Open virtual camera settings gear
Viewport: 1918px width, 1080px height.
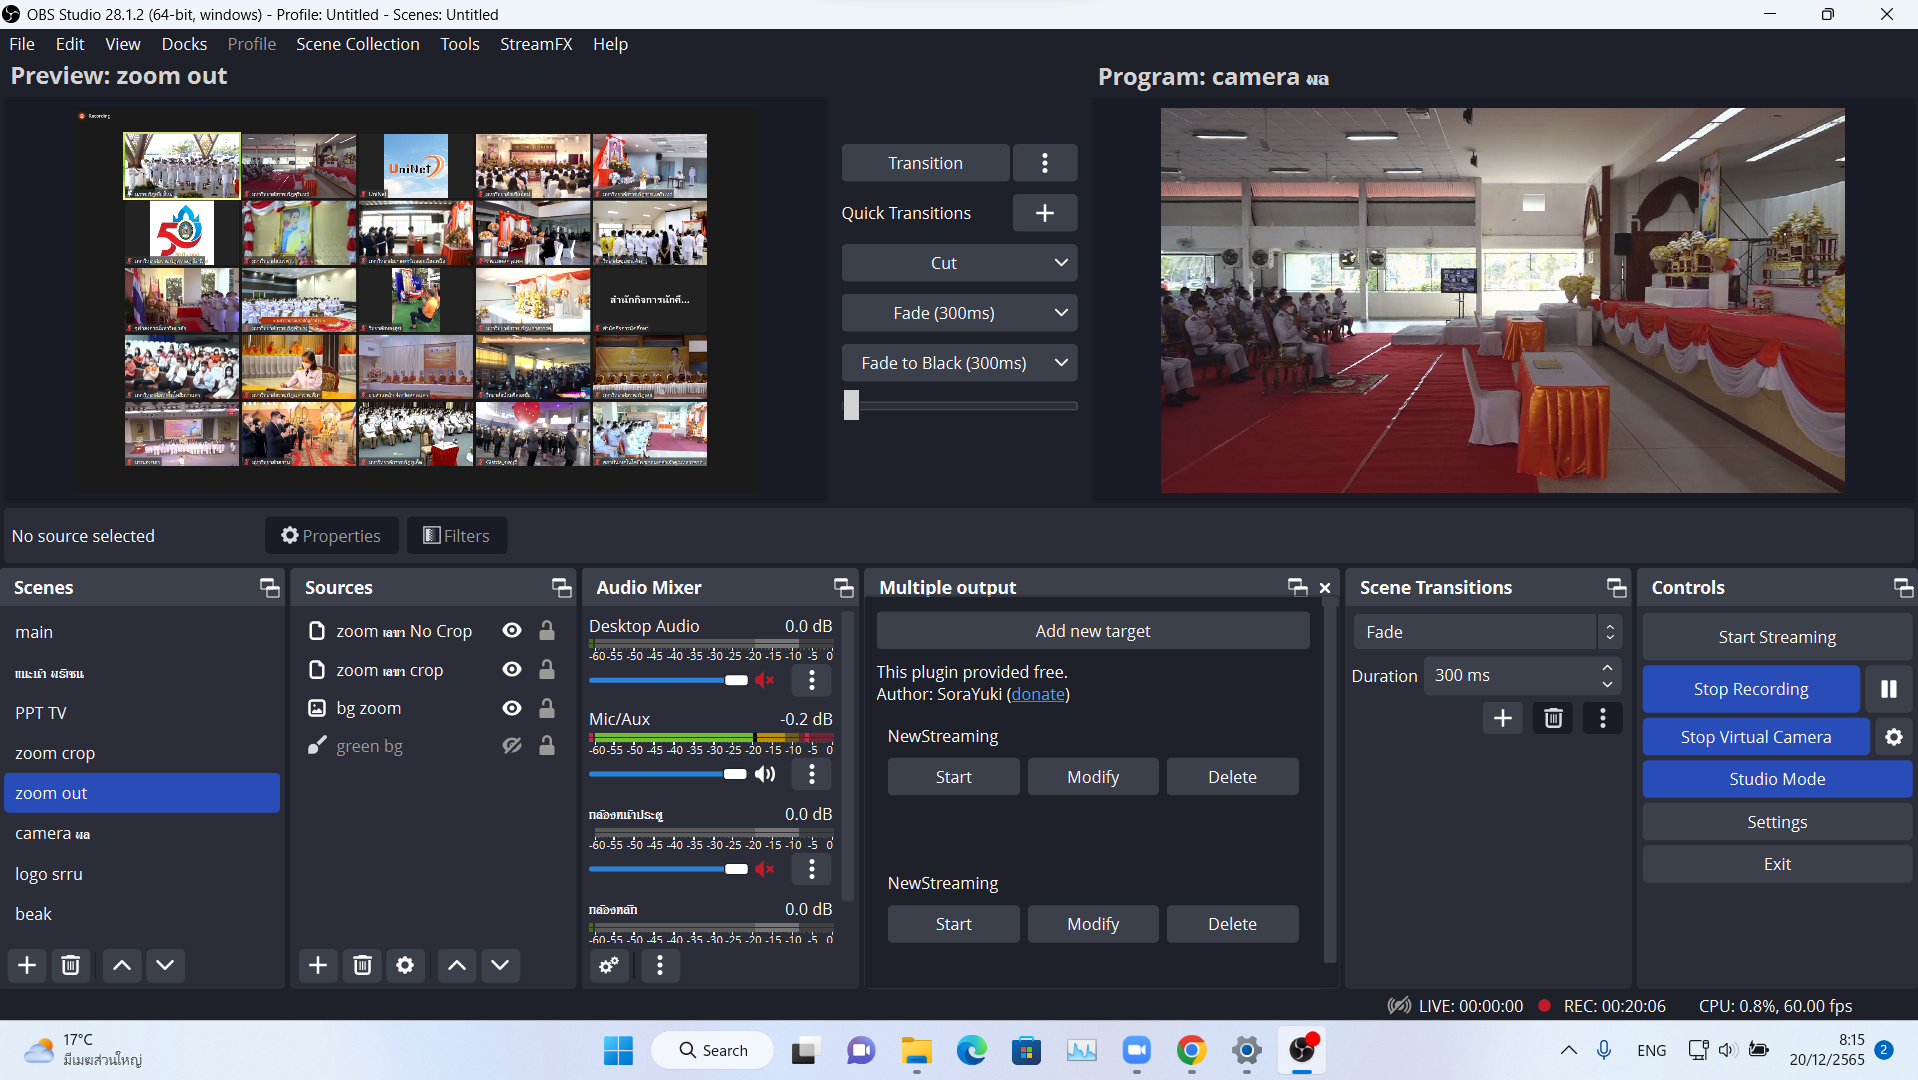tap(1893, 737)
